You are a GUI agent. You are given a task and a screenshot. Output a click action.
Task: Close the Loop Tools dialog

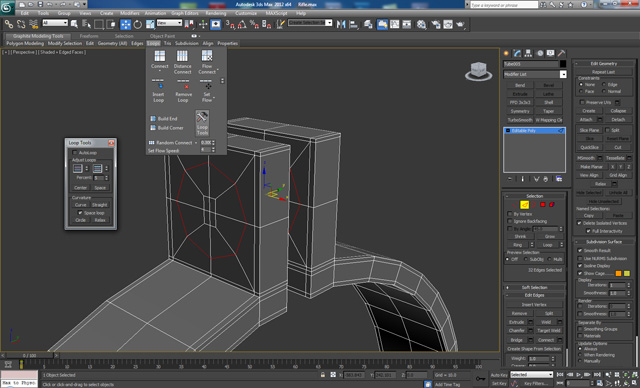111,143
